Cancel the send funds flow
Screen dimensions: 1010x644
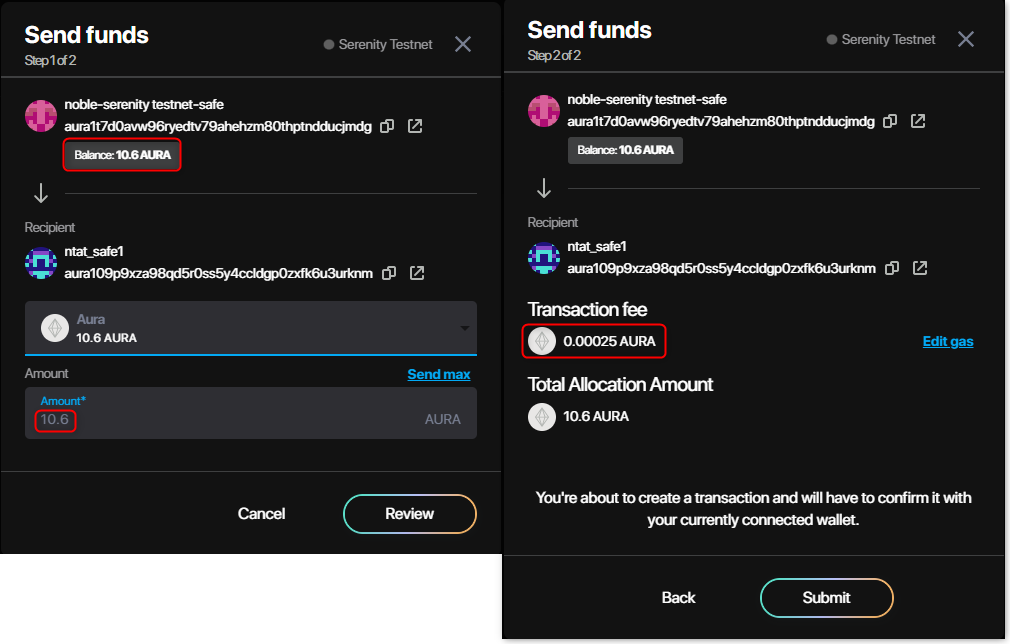click(261, 513)
